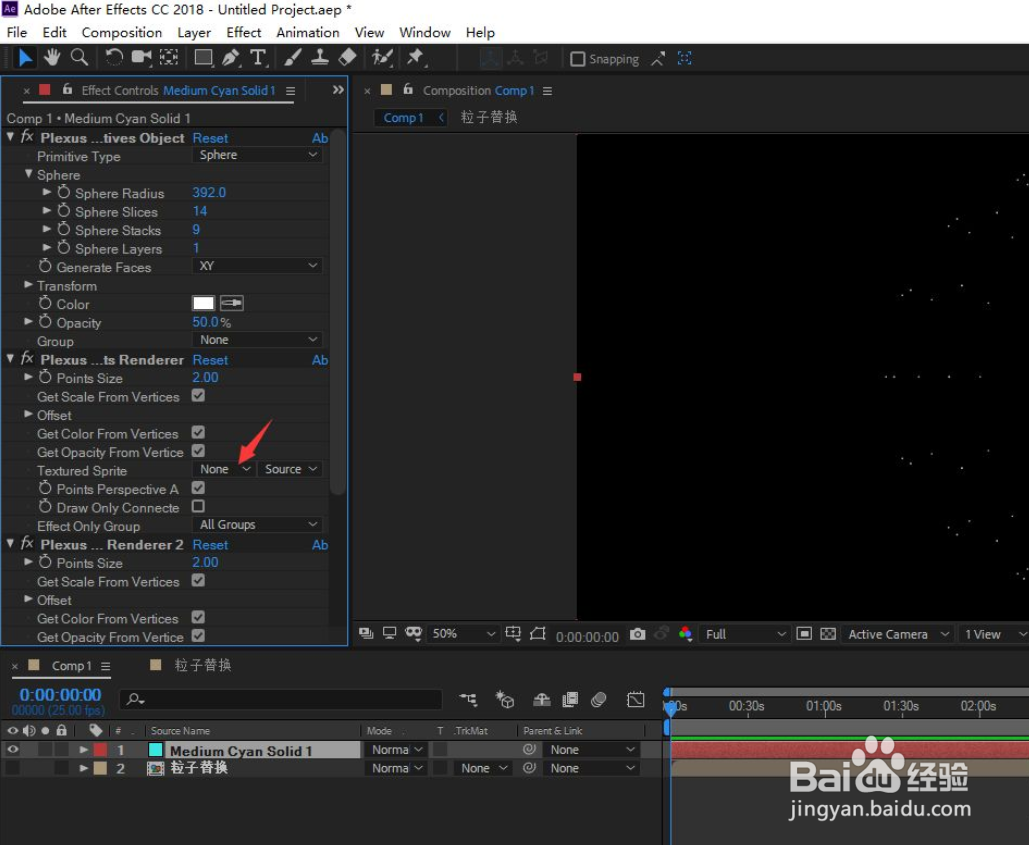The height and width of the screenshot is (845, 1029).
Task: Enable Draw Only Connecte checkbox
Action: [198, 506]
